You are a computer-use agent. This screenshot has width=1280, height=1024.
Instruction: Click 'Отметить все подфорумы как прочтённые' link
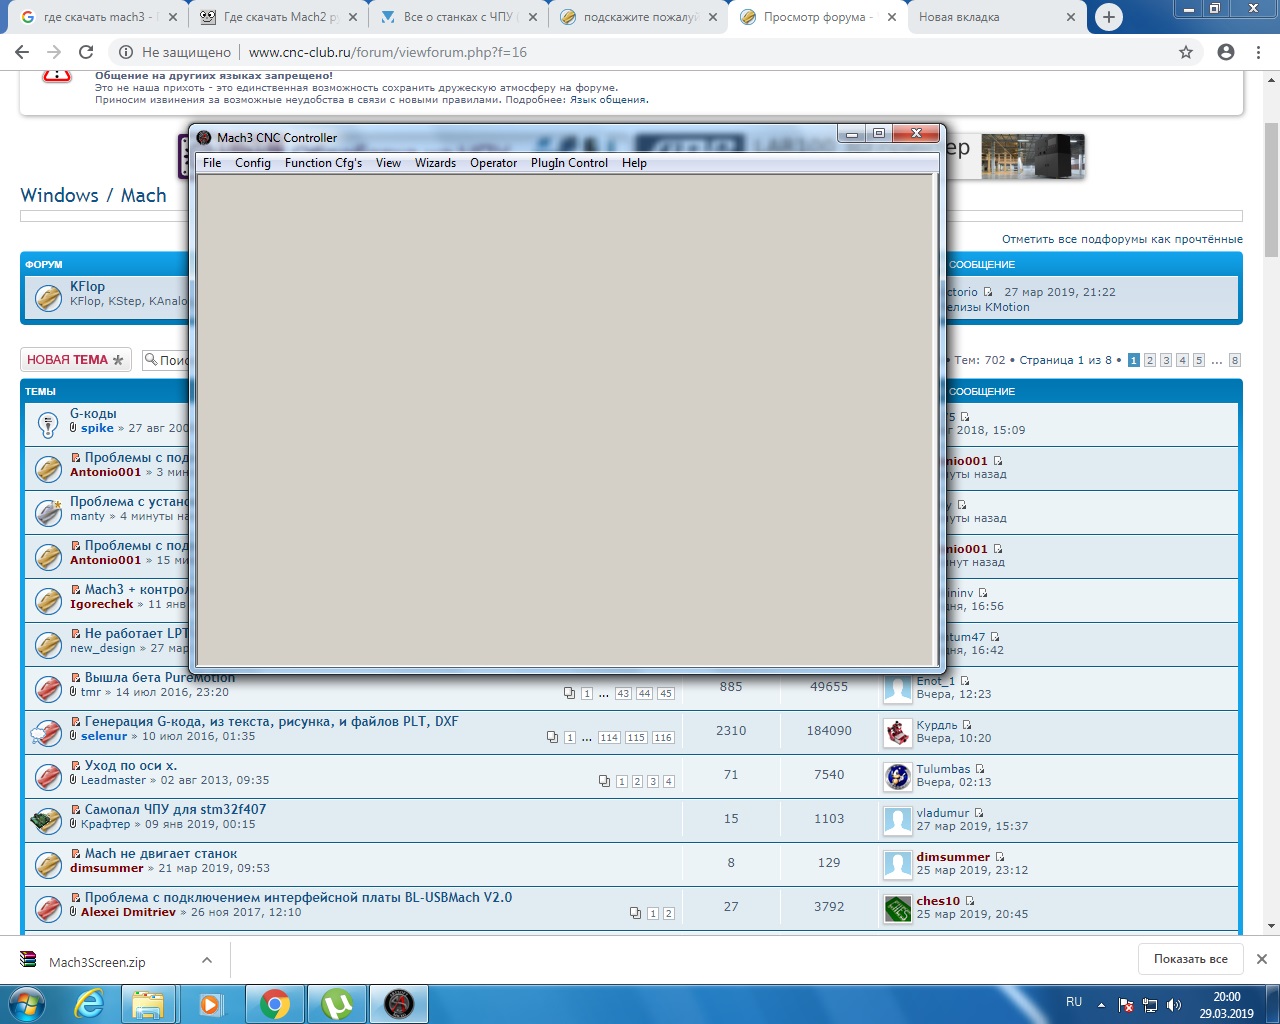pyautogui.click(x=1122, y=239)
